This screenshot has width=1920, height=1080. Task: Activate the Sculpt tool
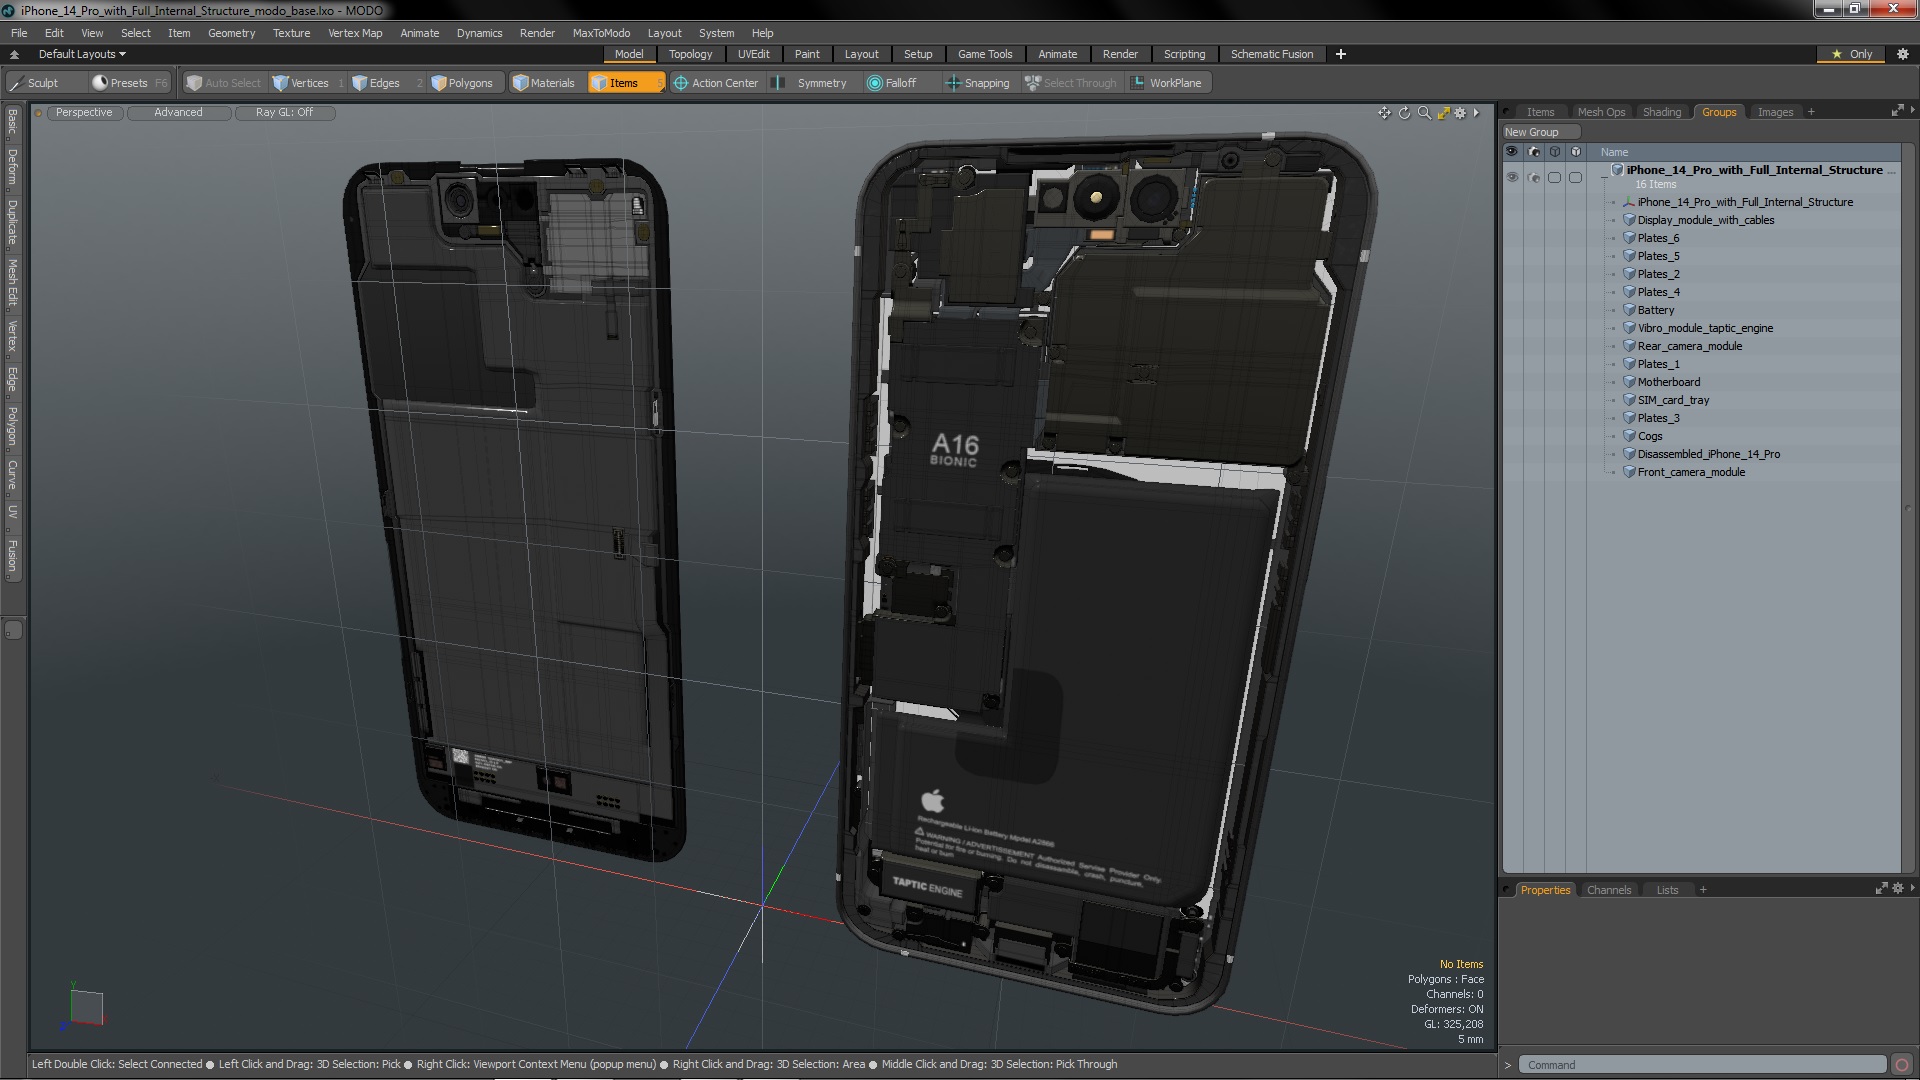[x=42, y=83]
